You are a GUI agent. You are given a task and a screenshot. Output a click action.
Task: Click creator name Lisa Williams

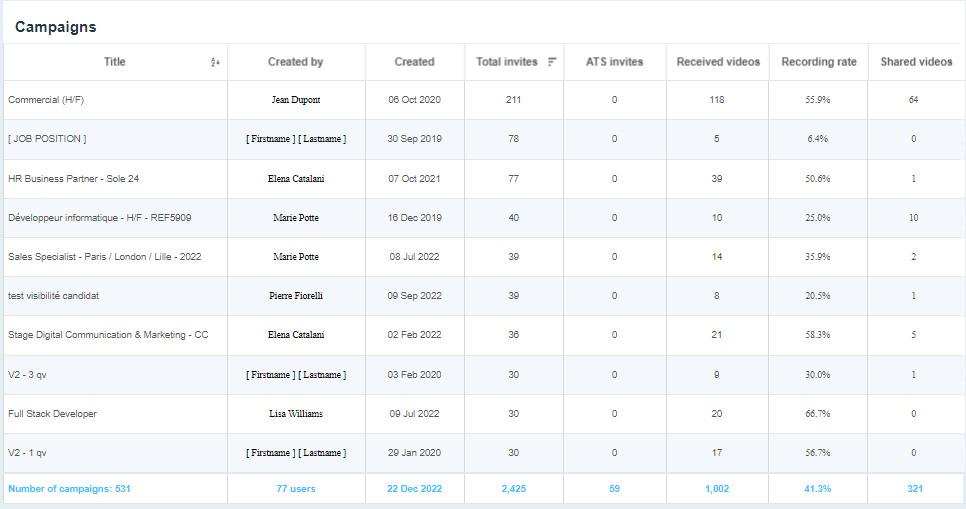pos(296,414)
